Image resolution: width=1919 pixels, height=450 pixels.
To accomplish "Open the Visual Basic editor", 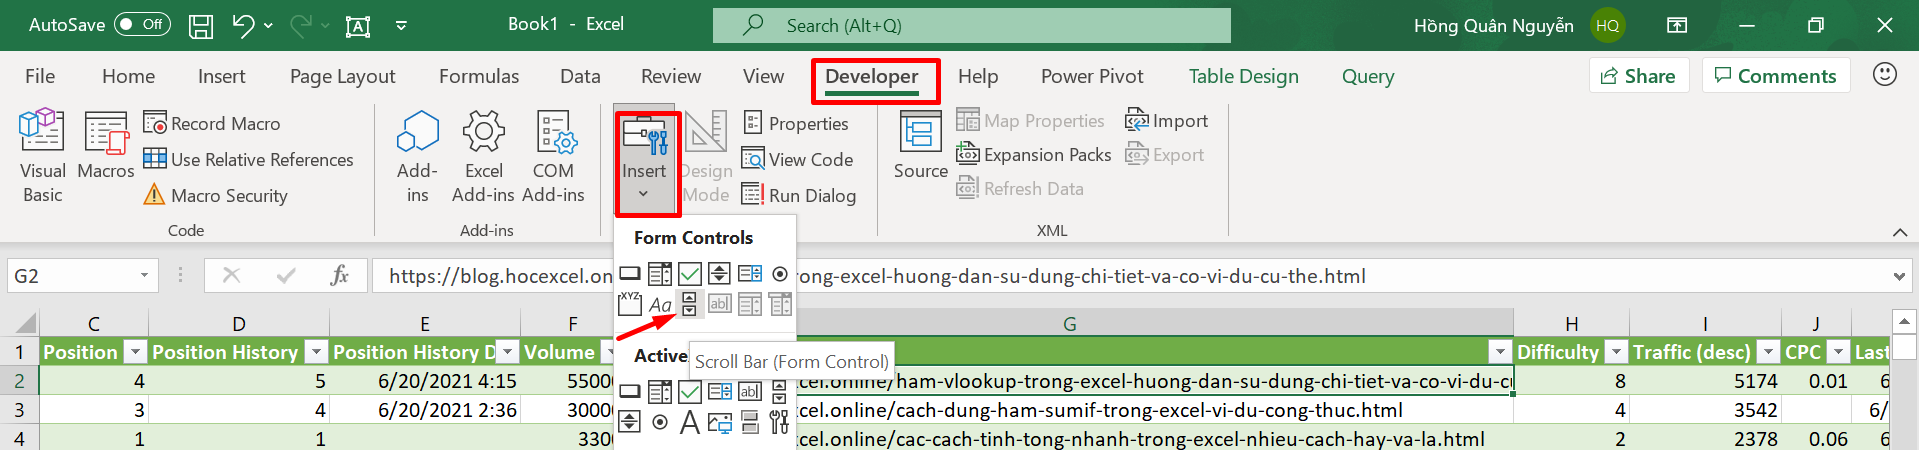I will click(x=42, y=156).
